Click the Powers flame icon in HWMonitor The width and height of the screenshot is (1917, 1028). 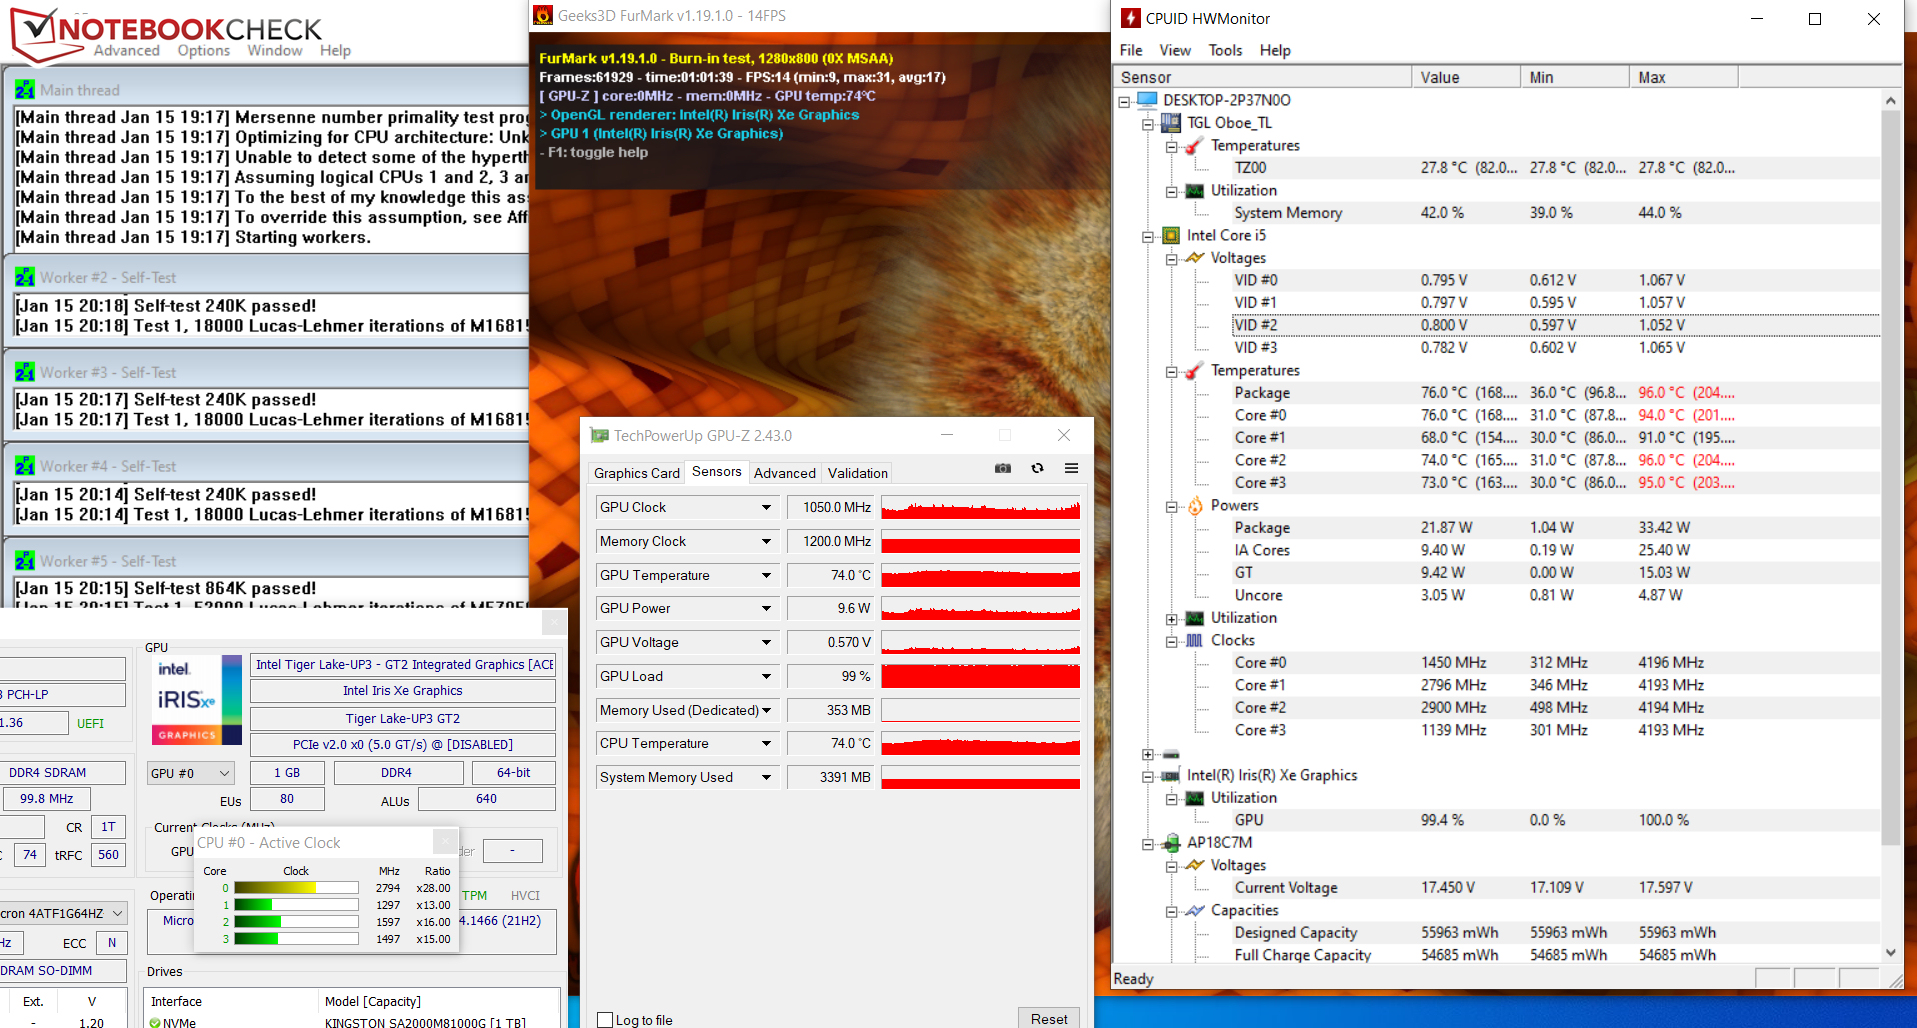(1195, 506)
